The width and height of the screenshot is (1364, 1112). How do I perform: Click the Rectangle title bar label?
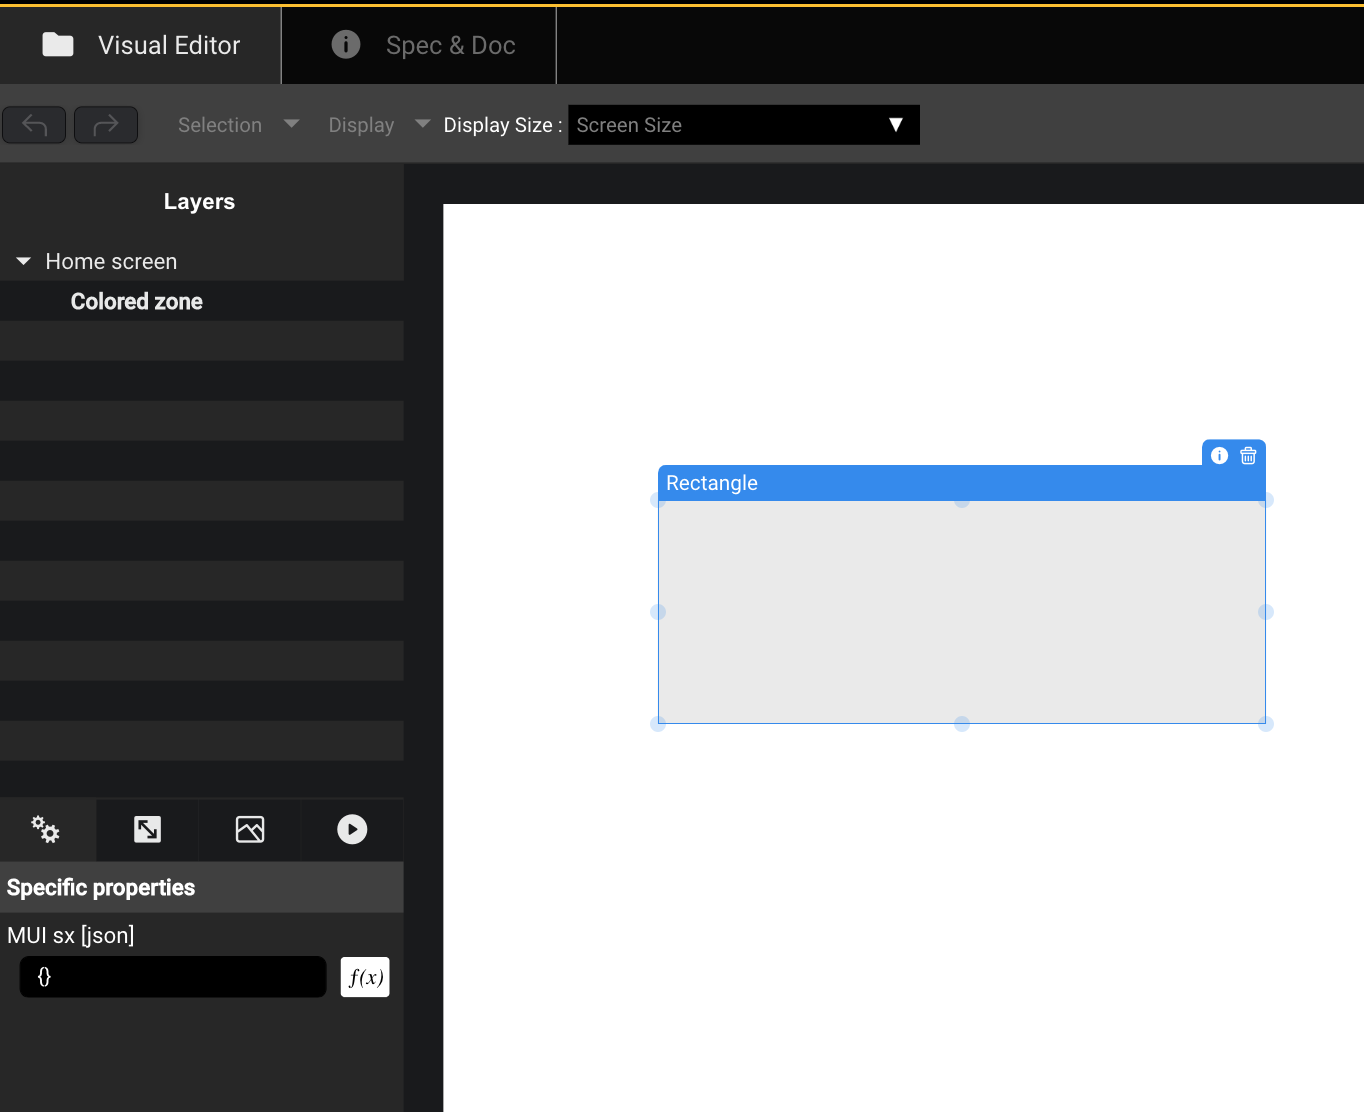(712, 483)
